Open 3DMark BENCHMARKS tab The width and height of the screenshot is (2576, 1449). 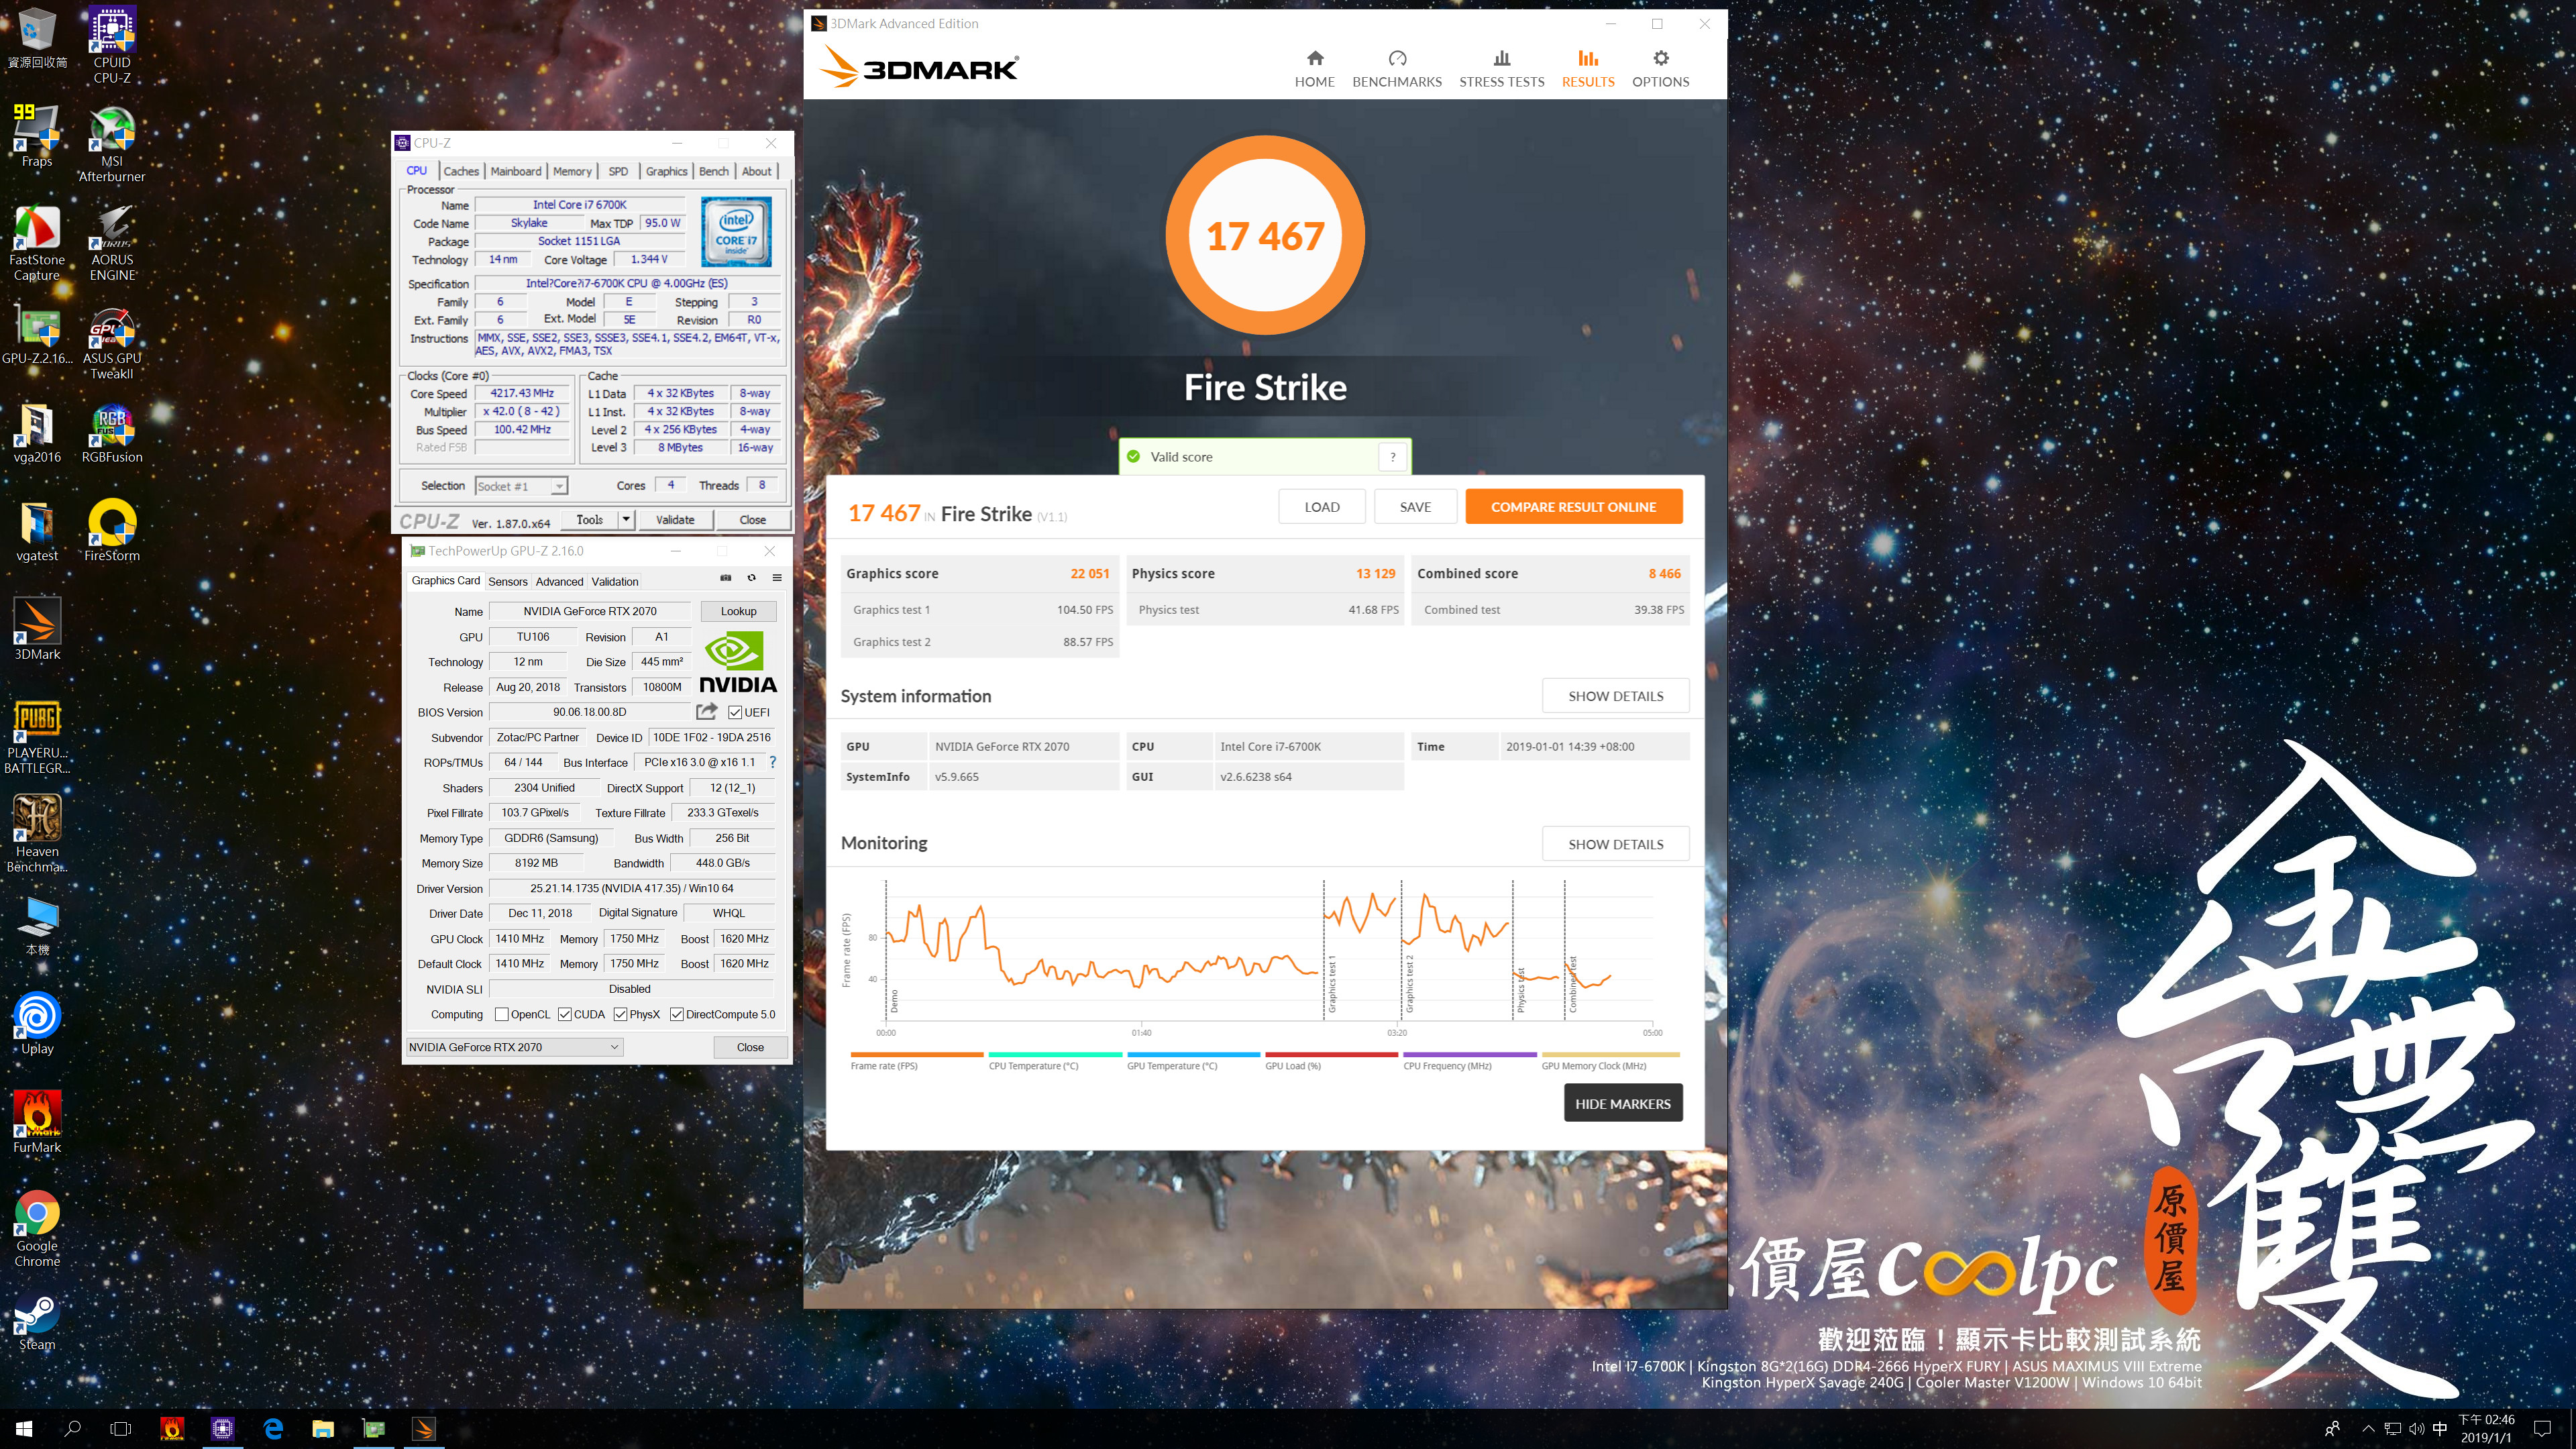(x=1397, y=69)
